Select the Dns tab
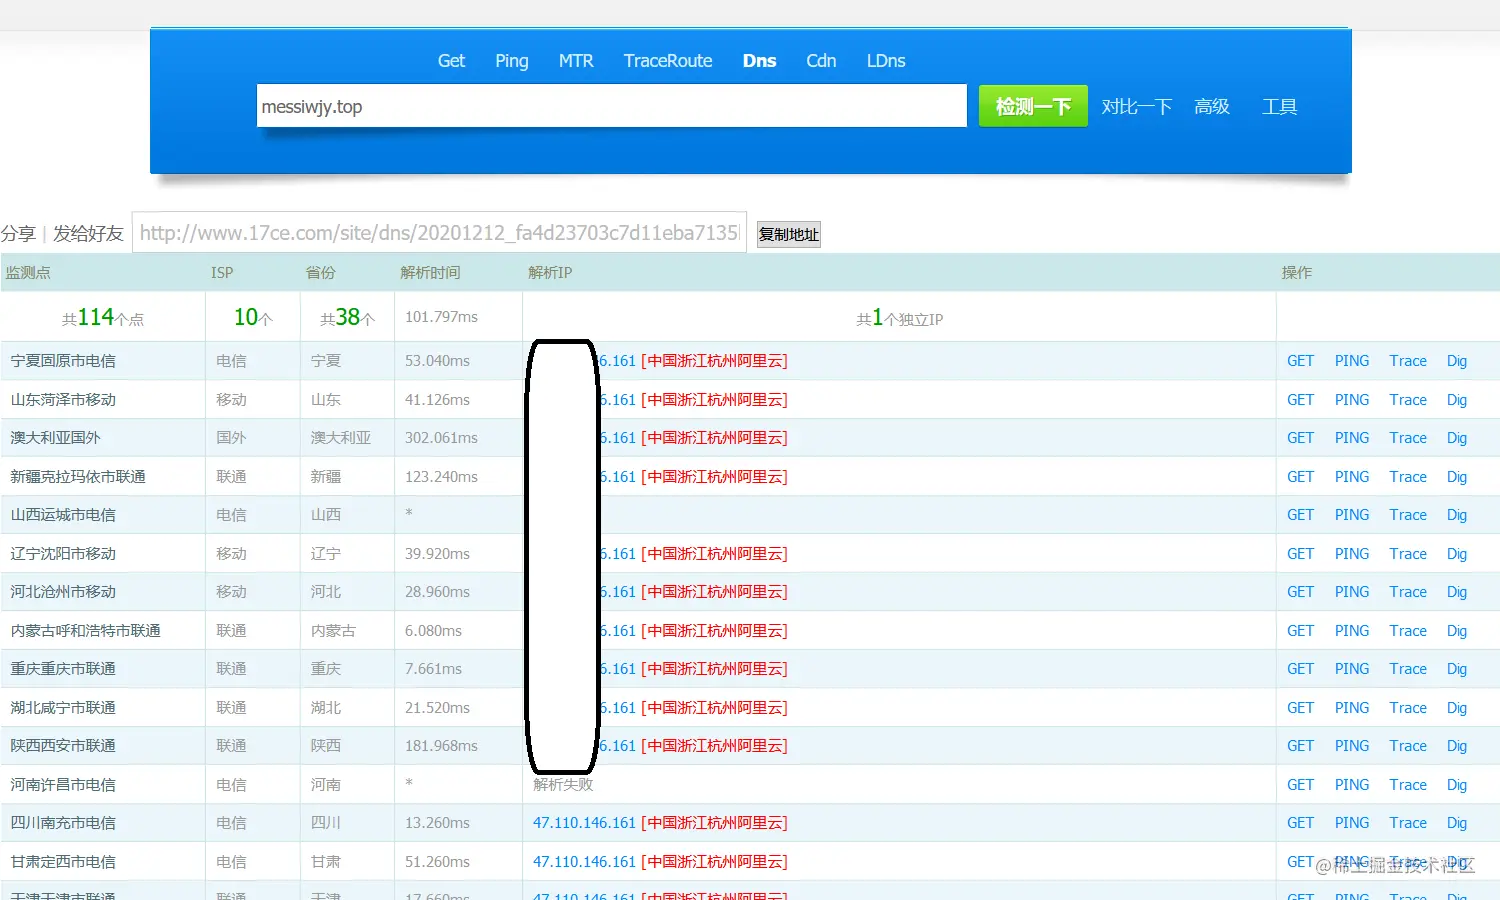The image size is (1500, 900). [759, 61]
